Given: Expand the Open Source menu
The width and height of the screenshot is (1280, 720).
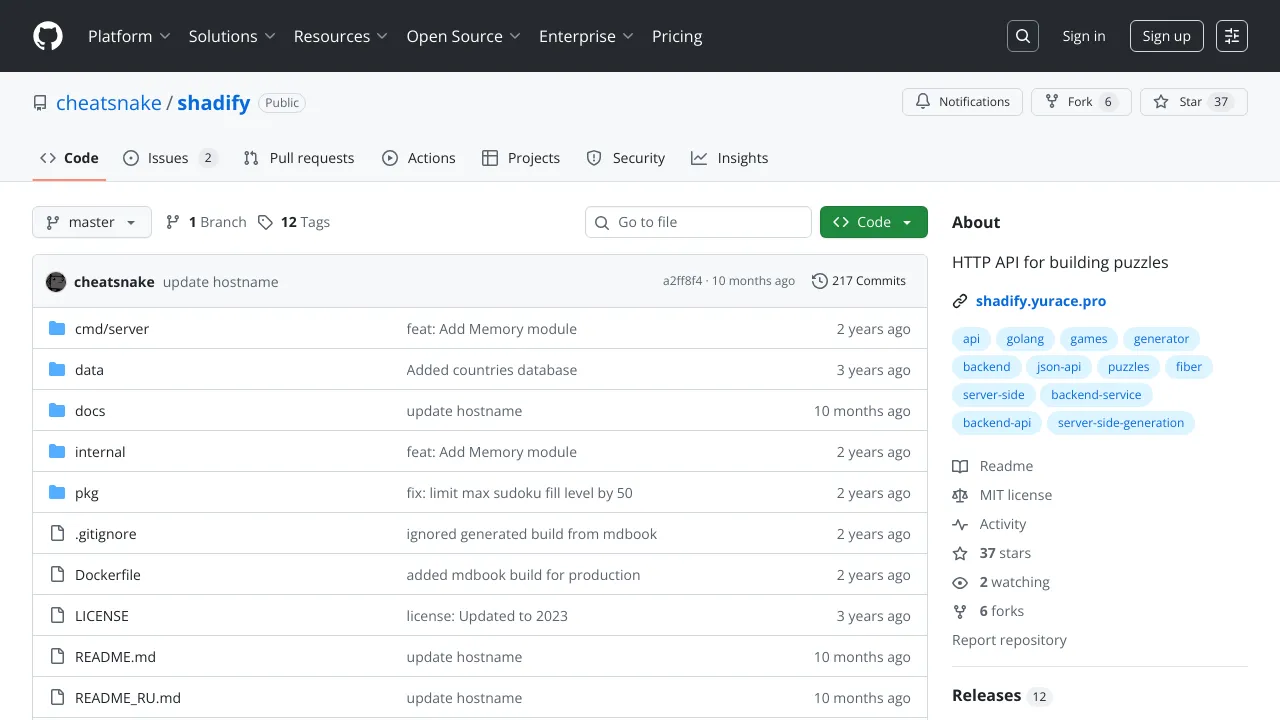Looking at the screenshot, I should [463, 36].
